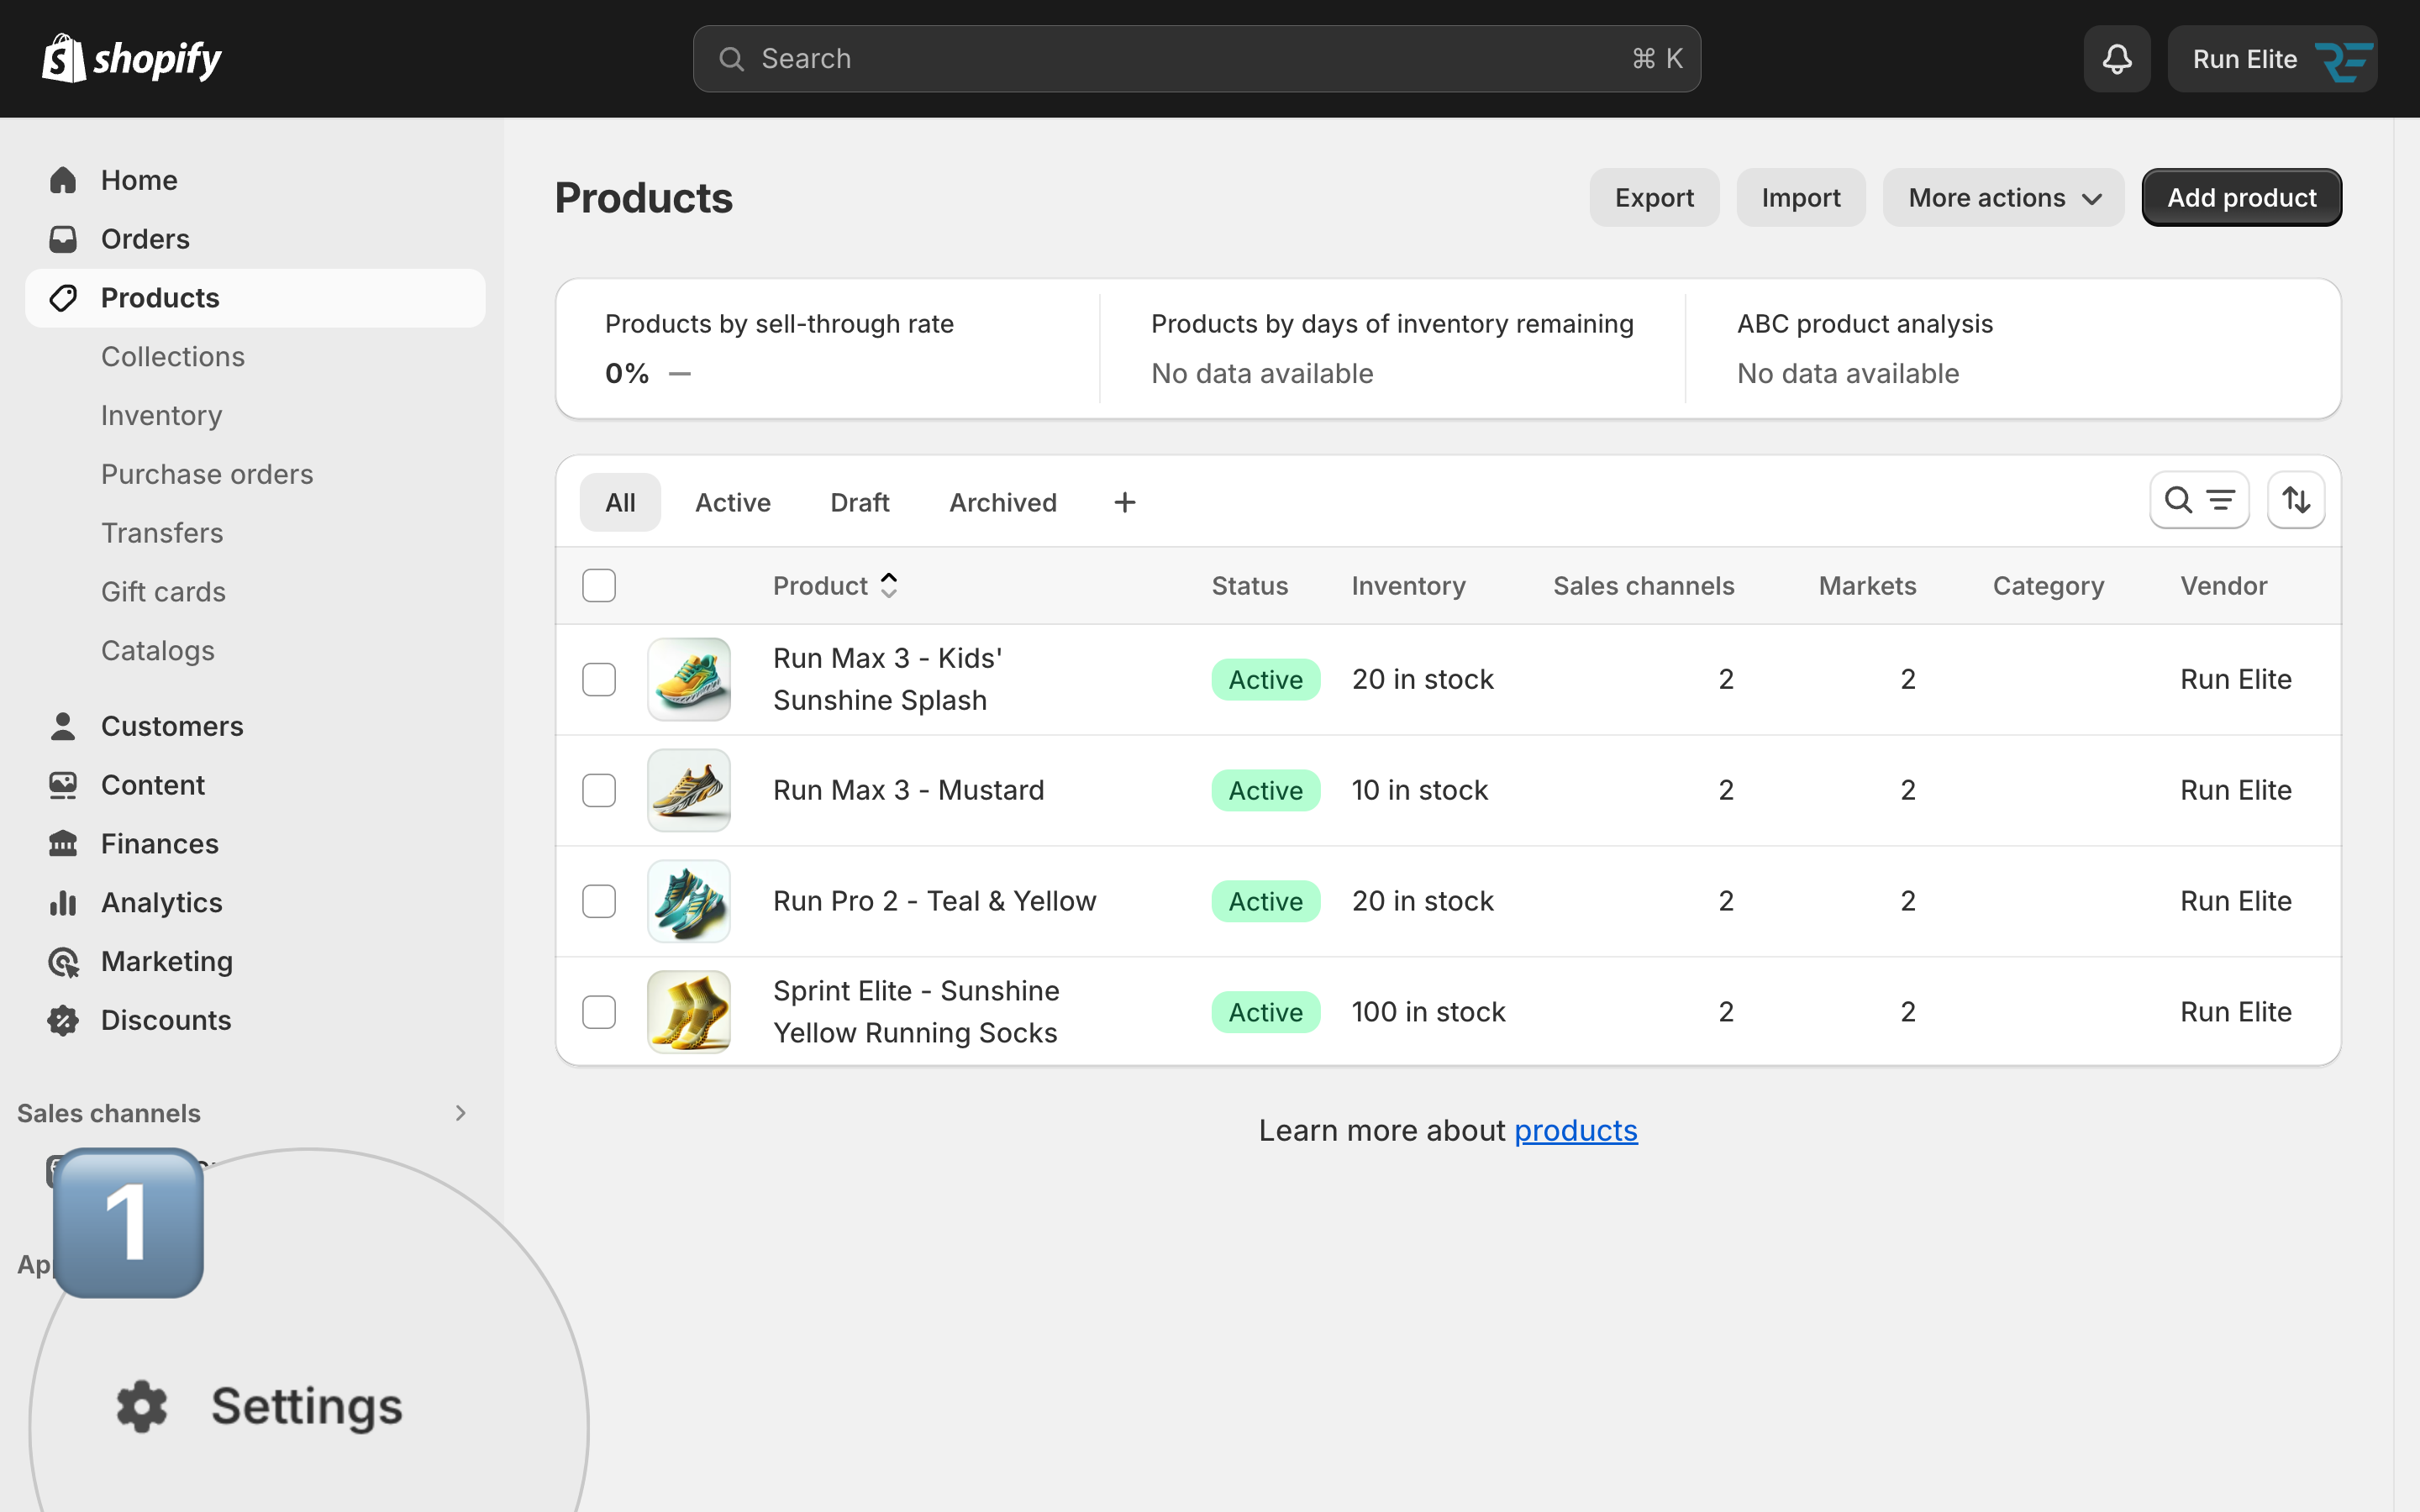Click the Inventory column header
Screen dimensions: 2420x1512
tap(1408, 585)
